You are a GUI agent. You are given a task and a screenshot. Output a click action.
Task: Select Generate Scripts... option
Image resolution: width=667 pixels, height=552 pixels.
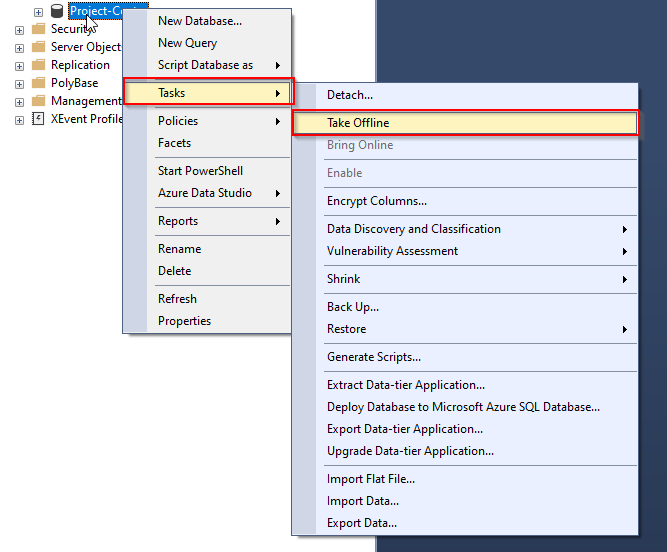[x=373, y=357]
